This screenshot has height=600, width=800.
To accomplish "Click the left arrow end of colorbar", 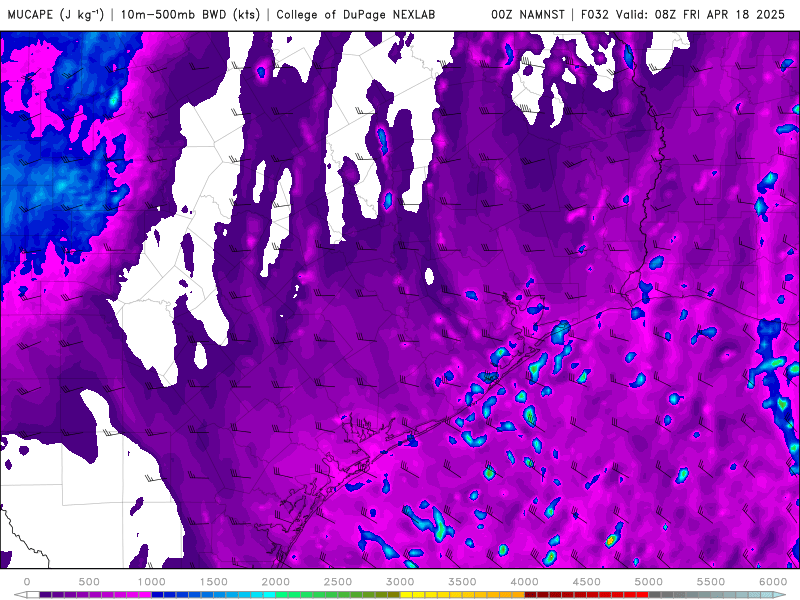I will pos(20,595).
